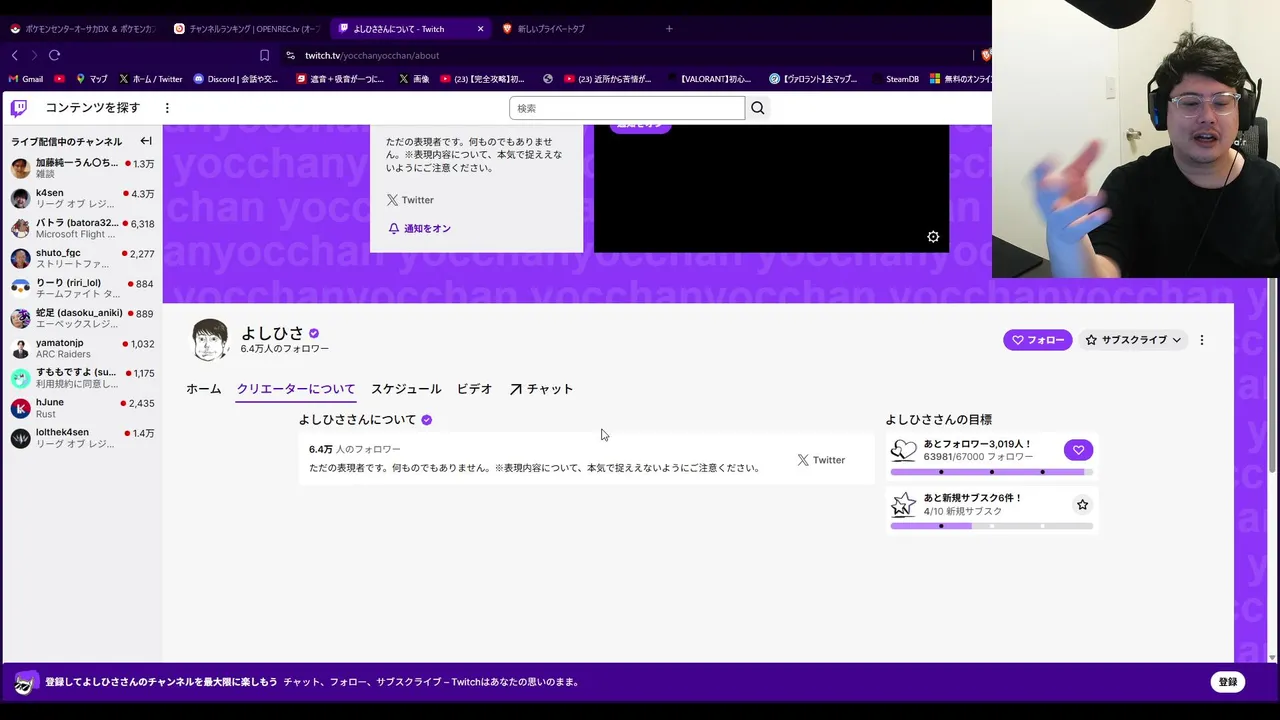Open Twitter link in about section
Viewport: 1280px width, 720px height.
(x=821, y=460)
